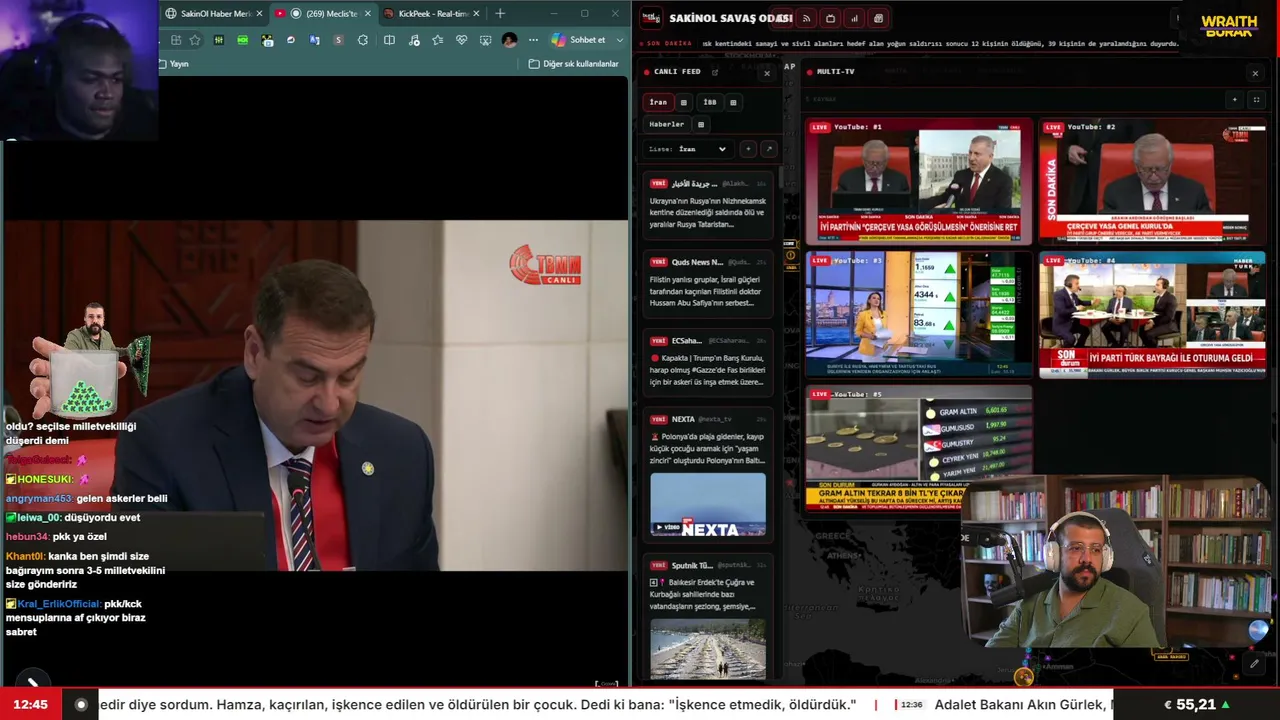Expand the chevron next to Sohbet et

click(x=620, y=40)
